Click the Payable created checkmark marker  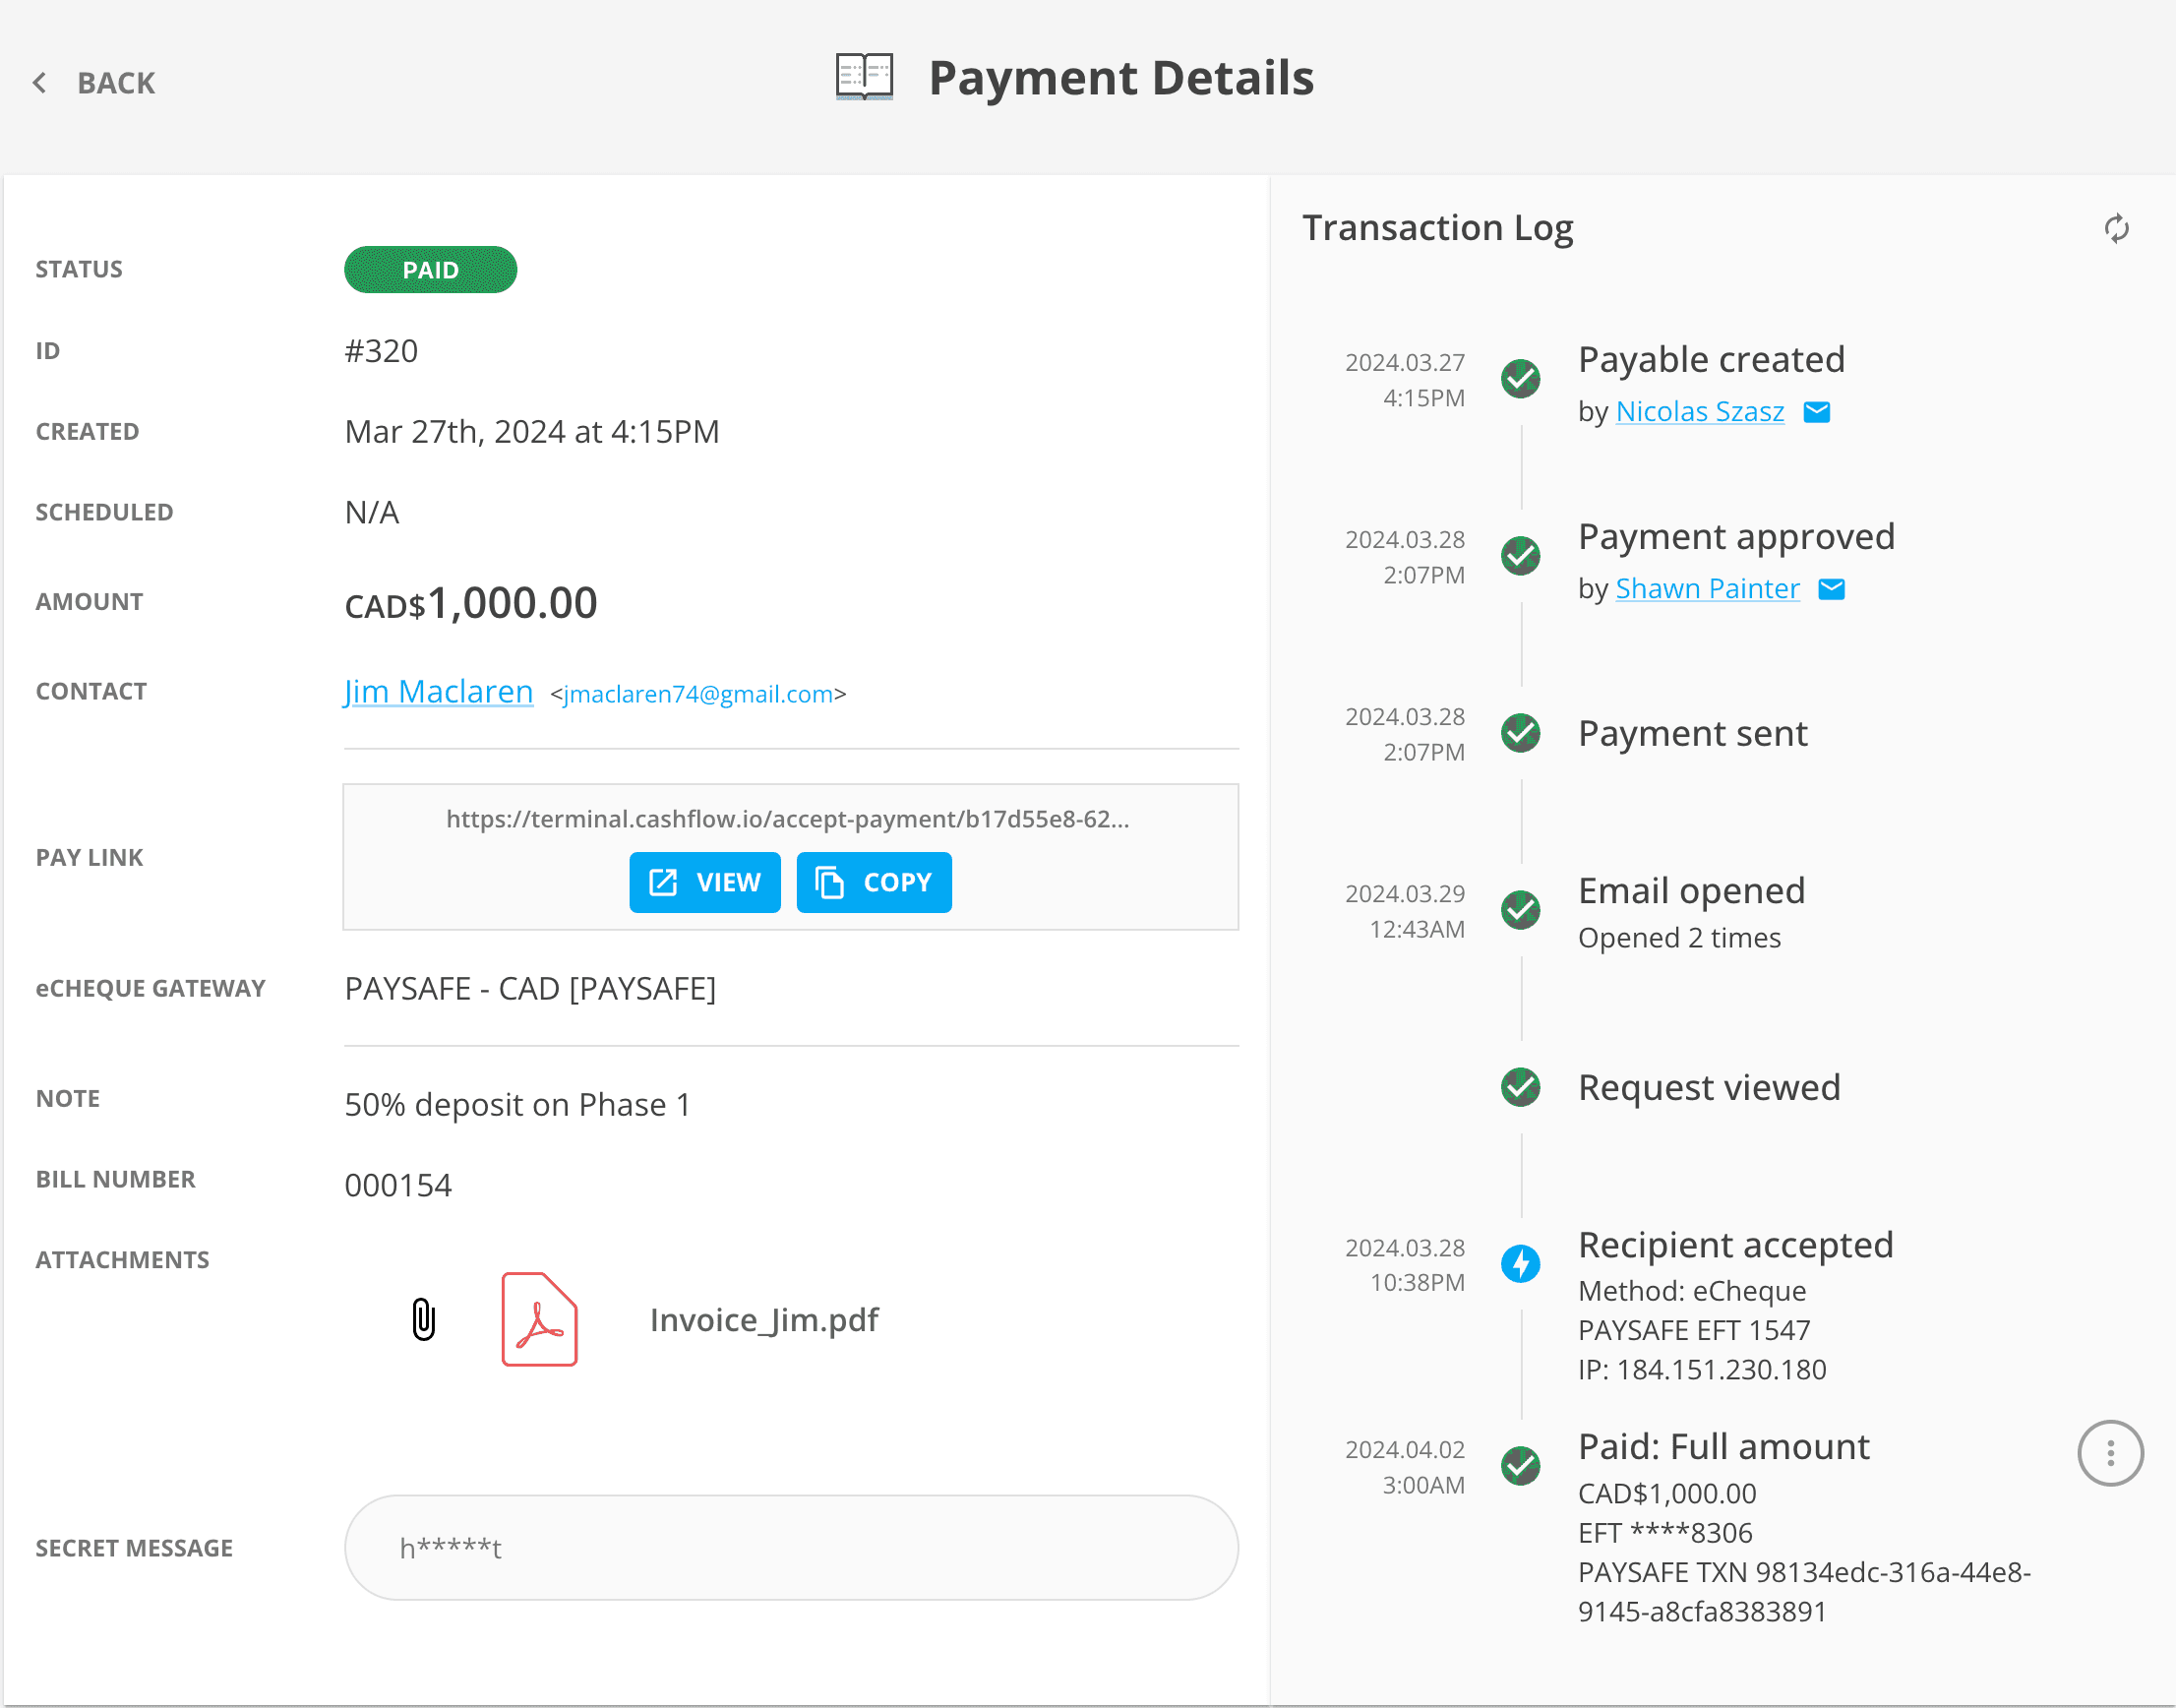(1520, 379)
